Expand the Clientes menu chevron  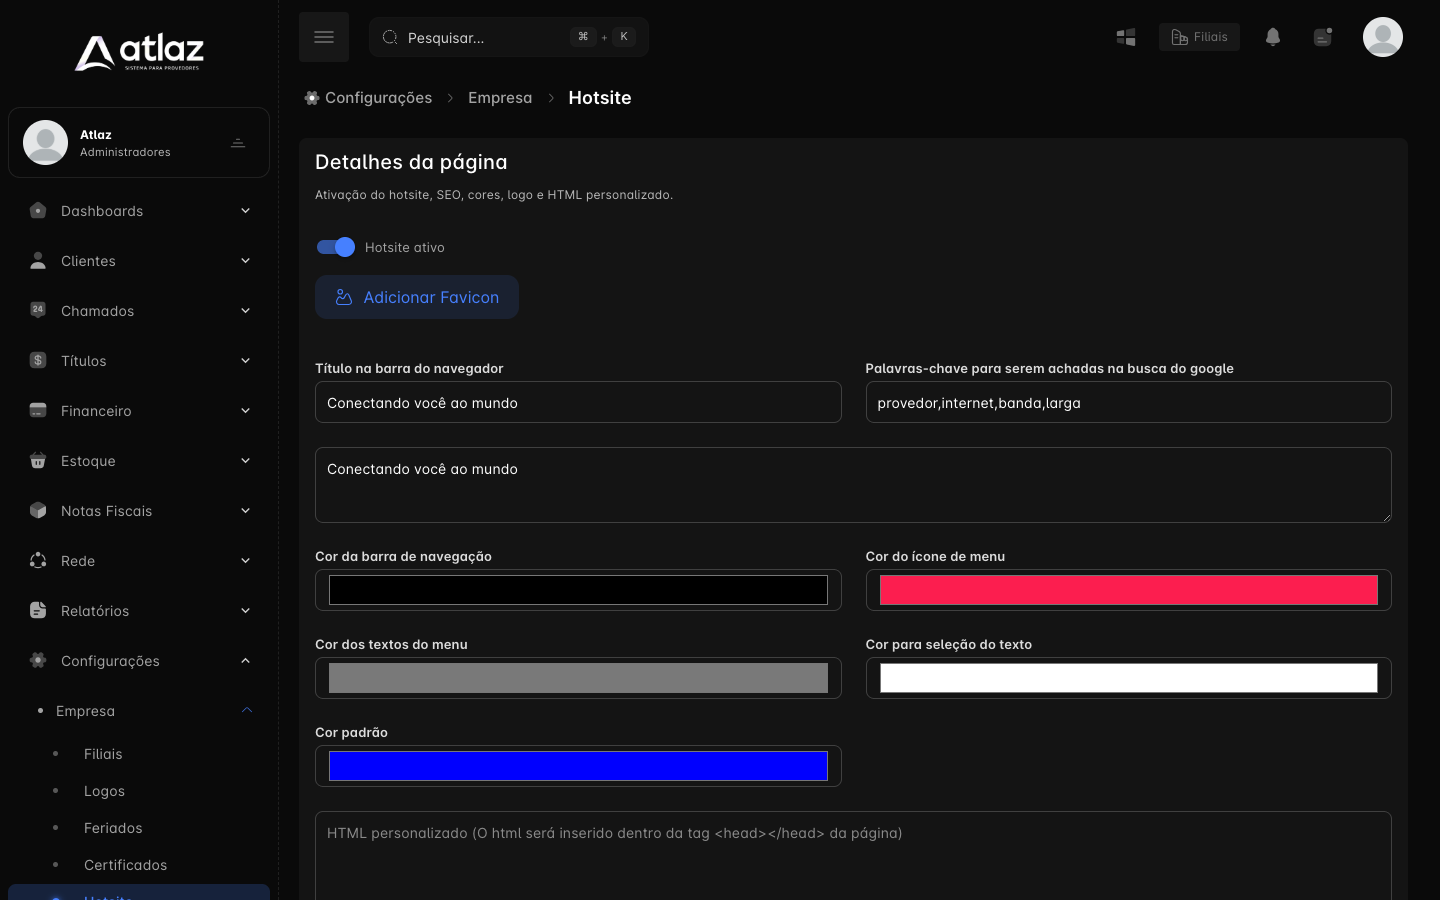click(x=245, y=260)
